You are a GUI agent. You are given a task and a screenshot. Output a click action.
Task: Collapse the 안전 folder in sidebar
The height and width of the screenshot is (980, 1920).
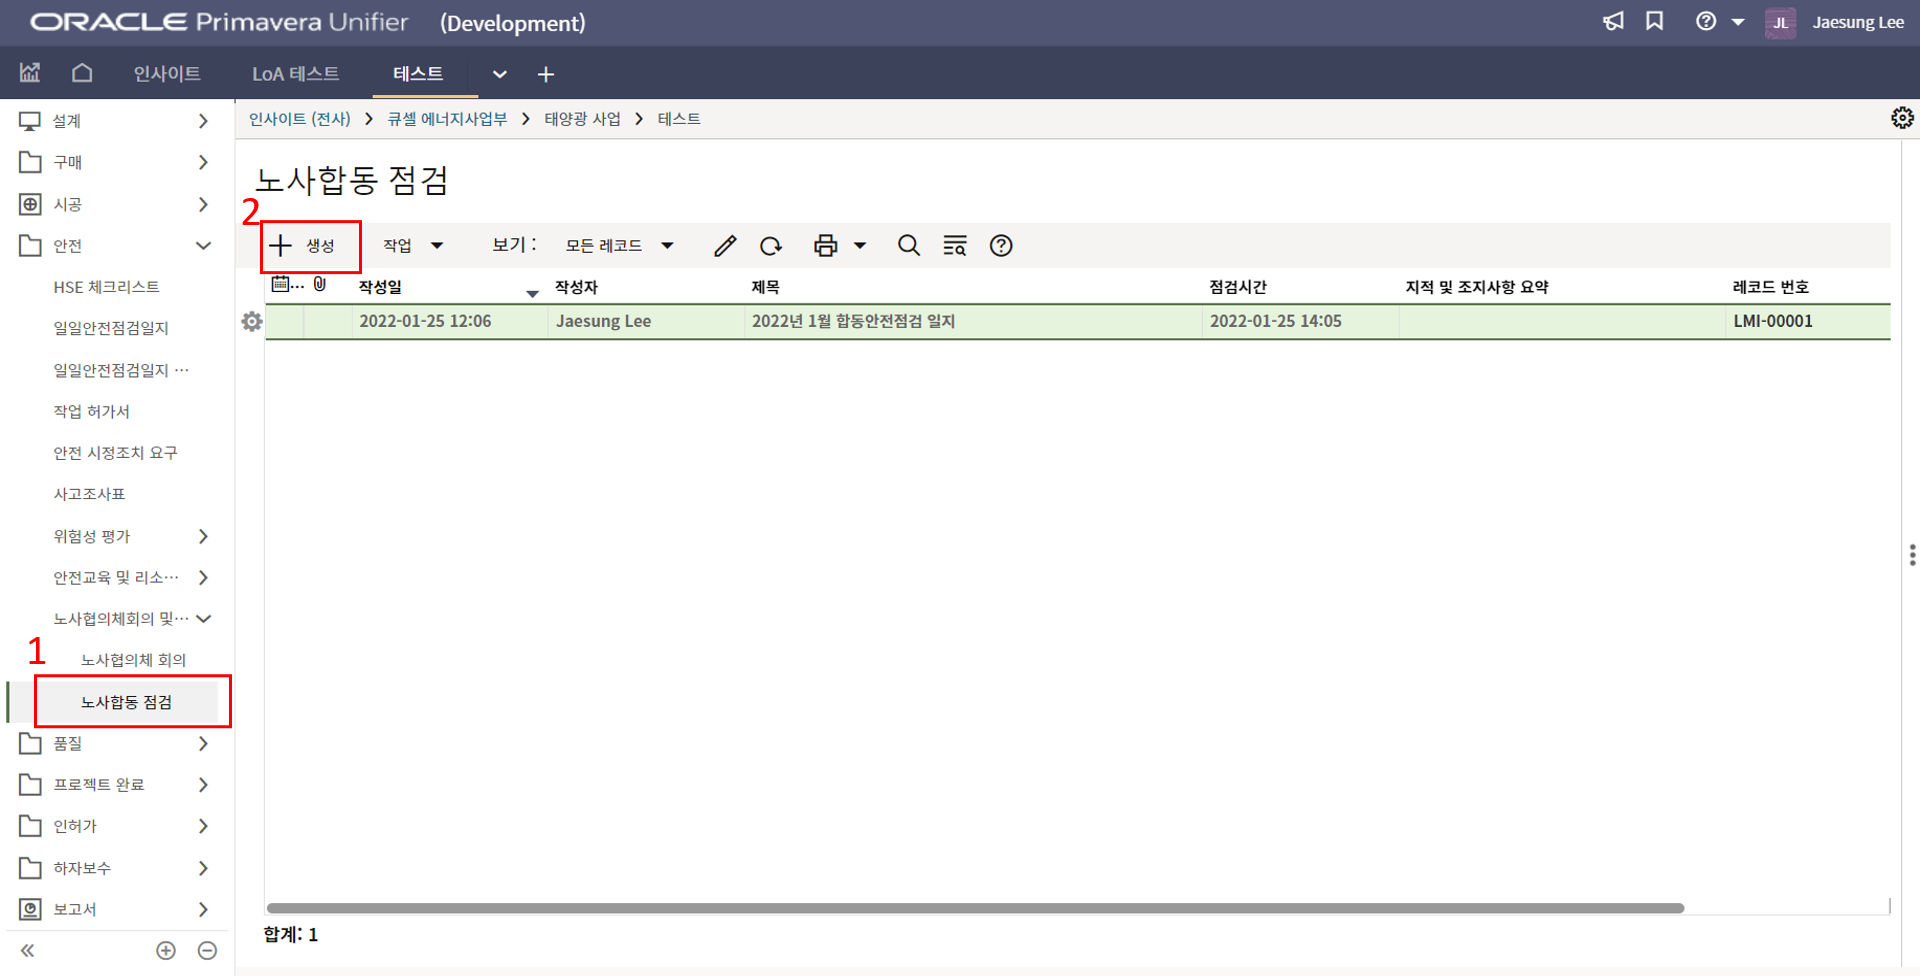(x=203, y=246)
